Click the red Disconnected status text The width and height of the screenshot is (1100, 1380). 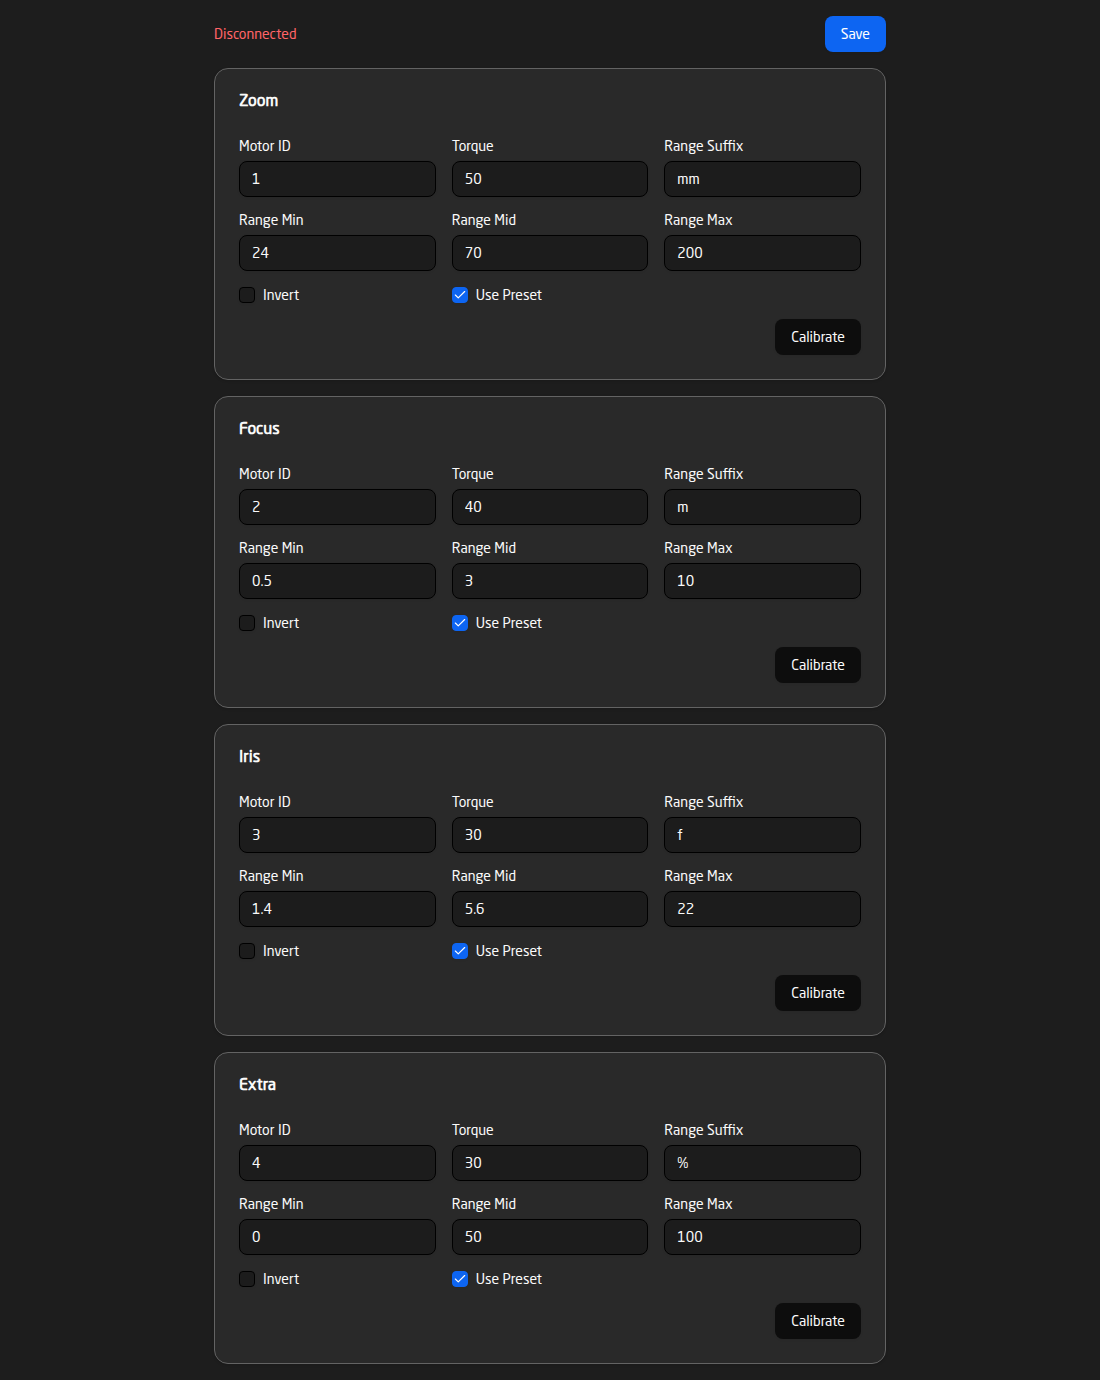pyautogui.click(x=255, y=34)
